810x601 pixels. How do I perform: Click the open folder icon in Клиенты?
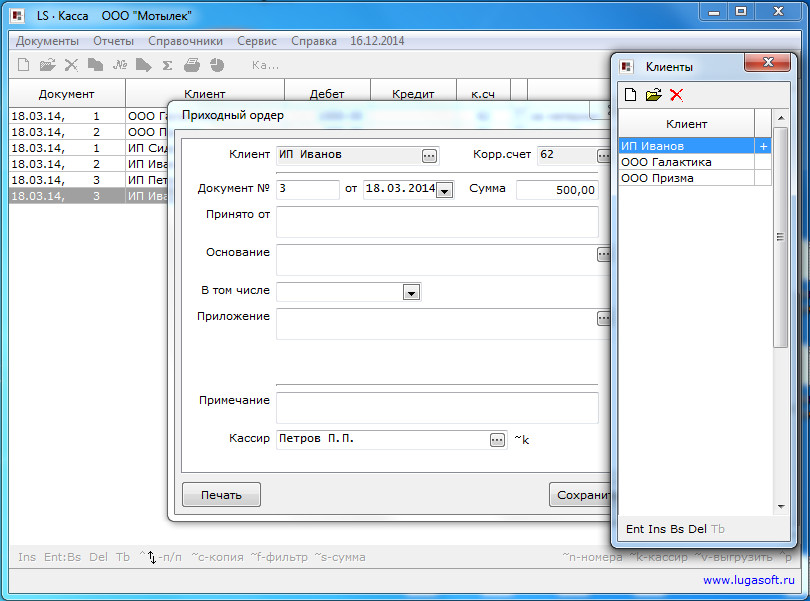click(x=653, y=95)
